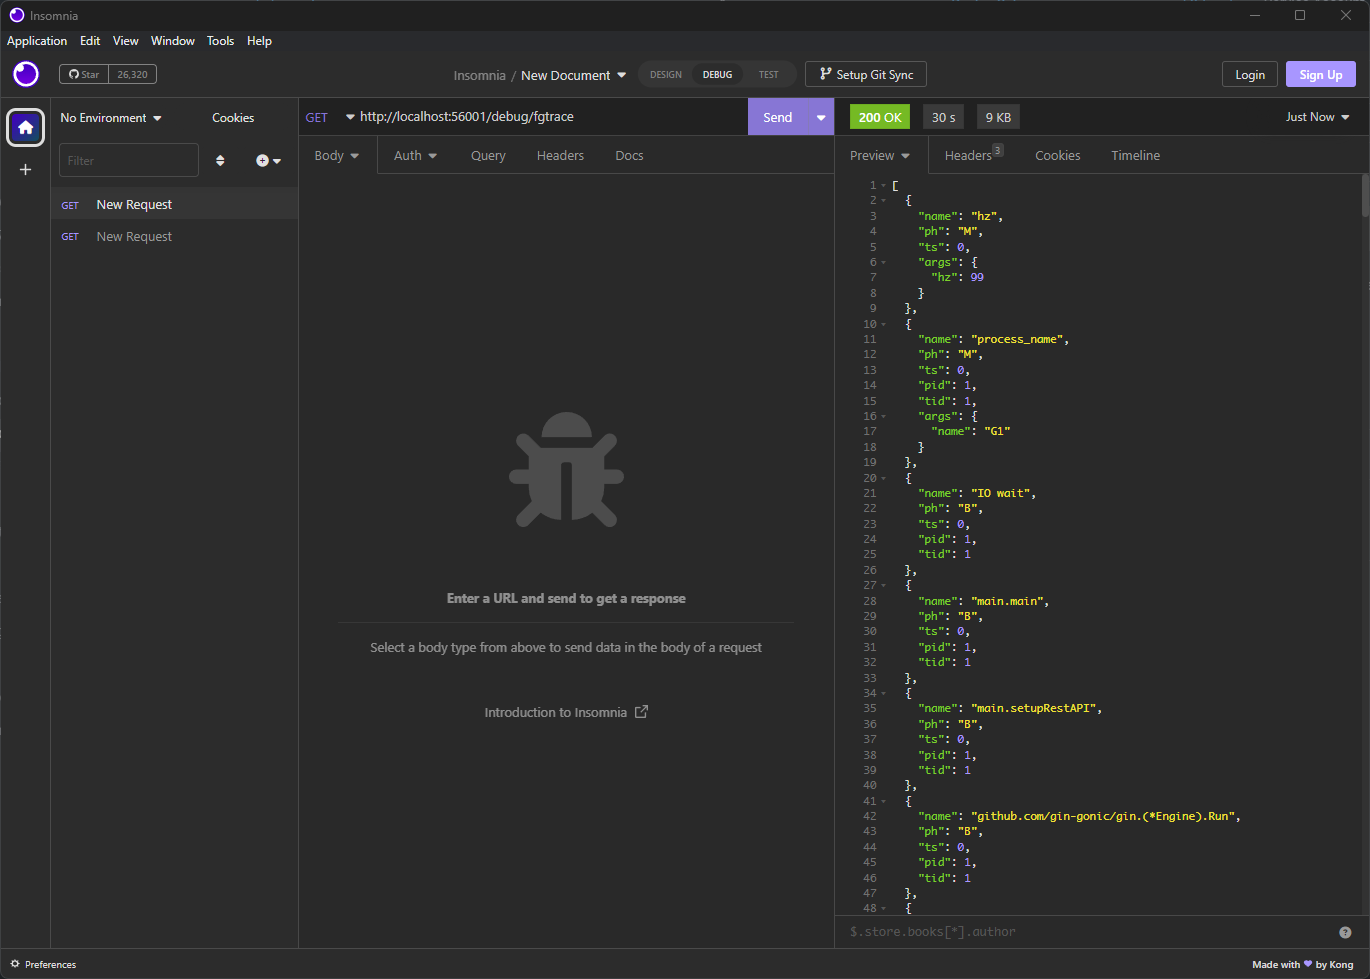Open the GitHub Star button
1370x979 pixels.
coord(84,74)
